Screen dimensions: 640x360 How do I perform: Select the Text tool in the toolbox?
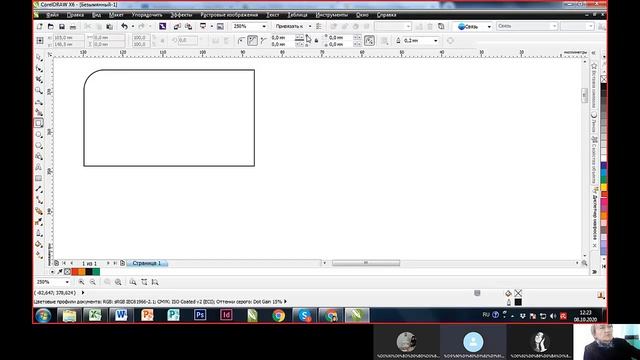pyautogui.click(x=39, y=167)
